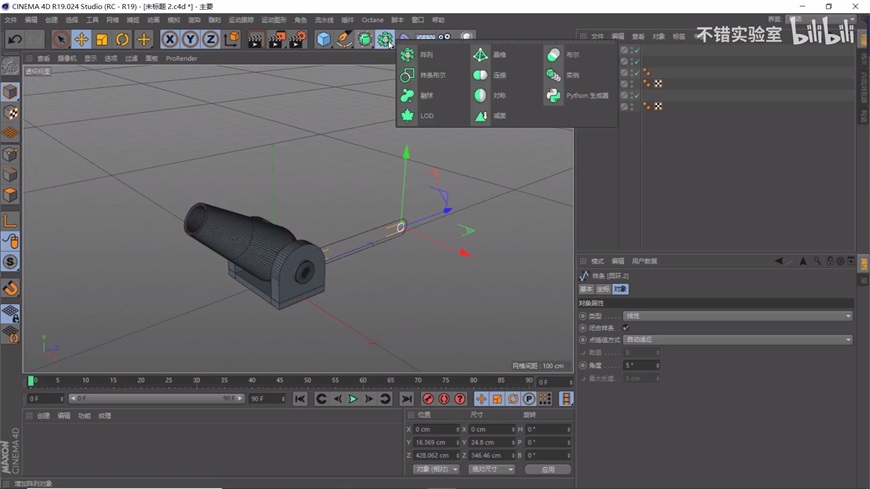
Task: Open the 类型 dropdown in attributes
Action: coord(738,316)
